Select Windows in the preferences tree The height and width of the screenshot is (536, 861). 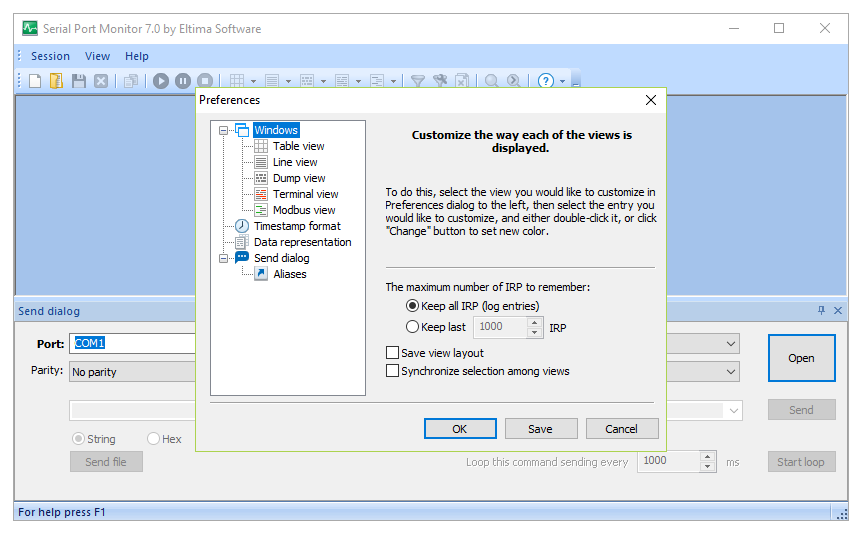[x=276, y=130]
